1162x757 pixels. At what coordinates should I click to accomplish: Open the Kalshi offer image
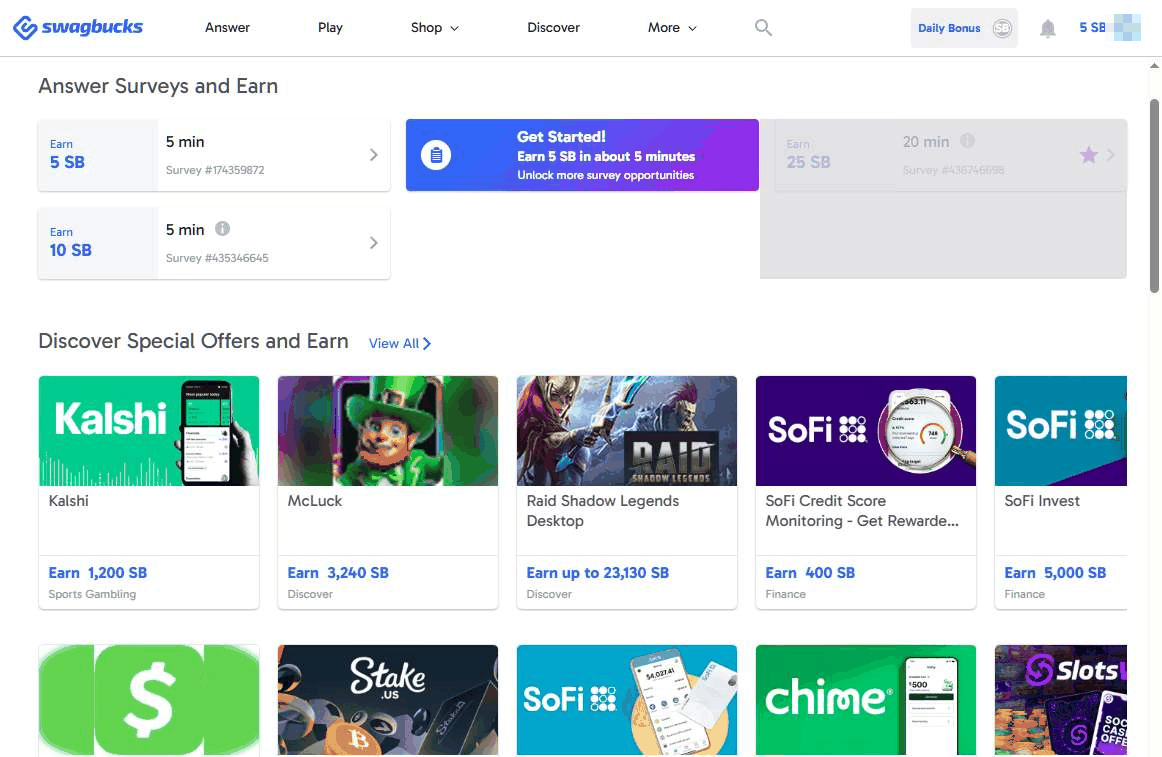click(x=149, y=431)
